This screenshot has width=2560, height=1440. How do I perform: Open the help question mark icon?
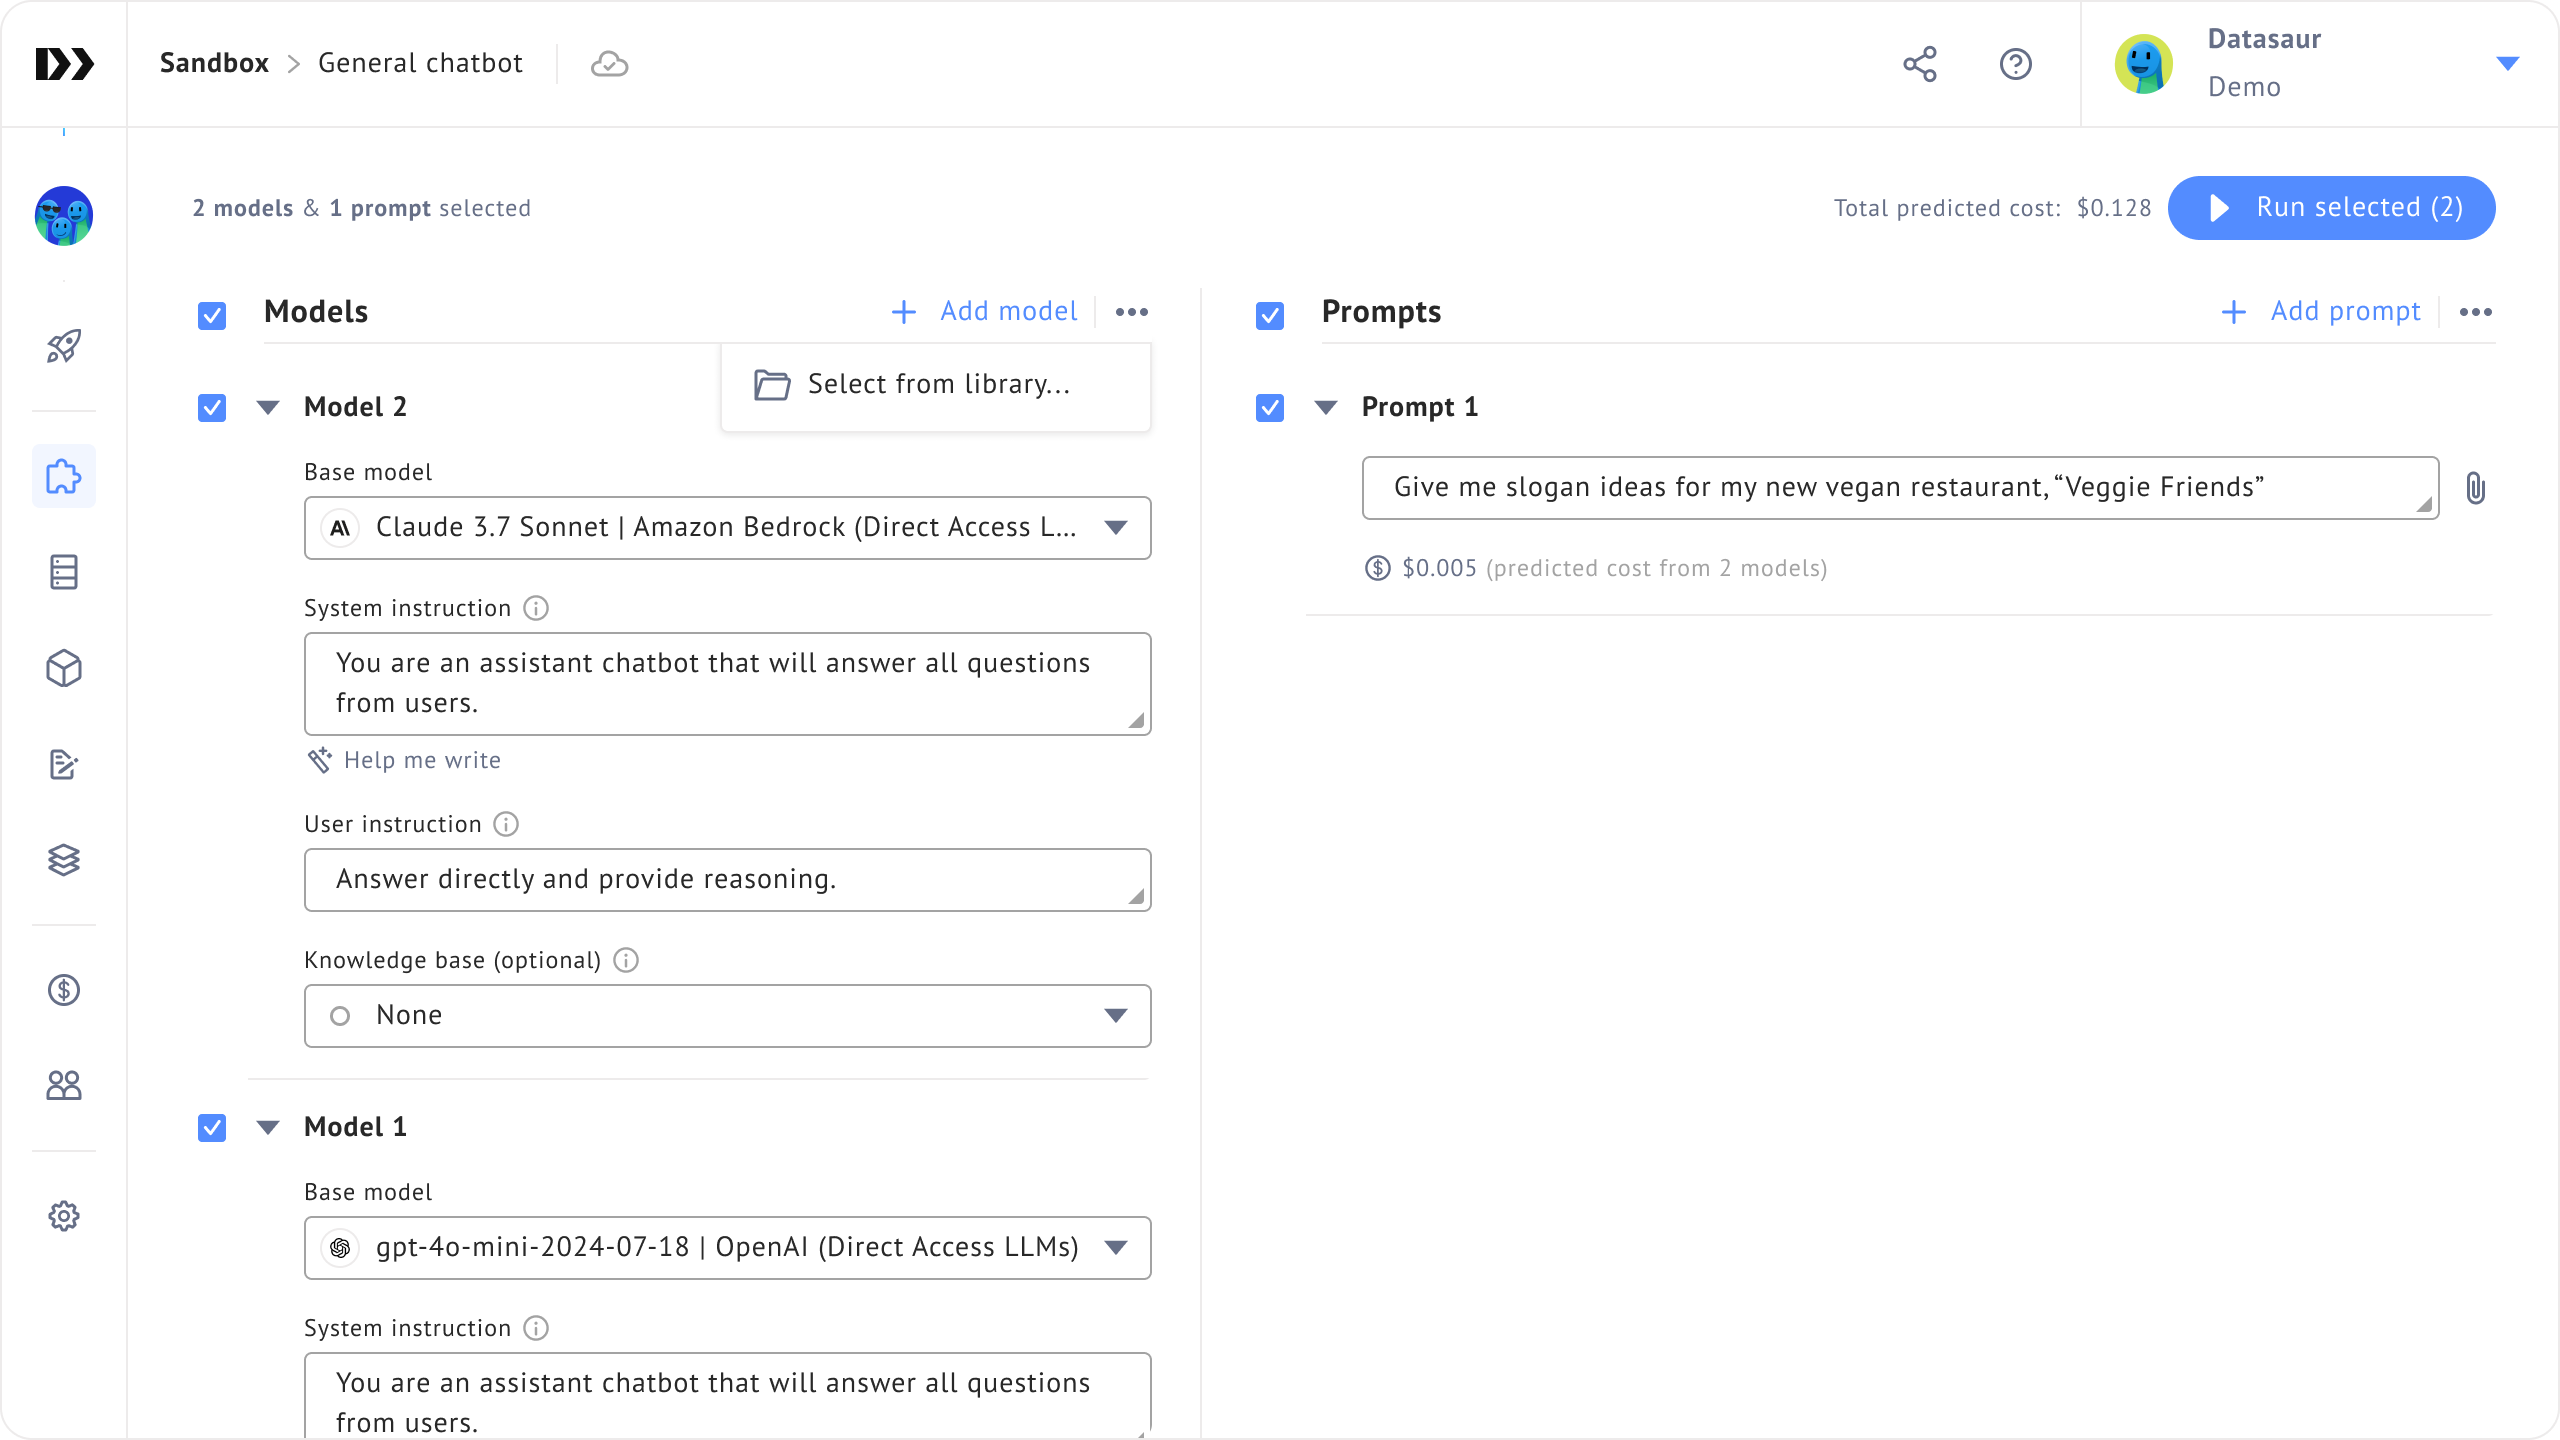(x=2015, y=64)
